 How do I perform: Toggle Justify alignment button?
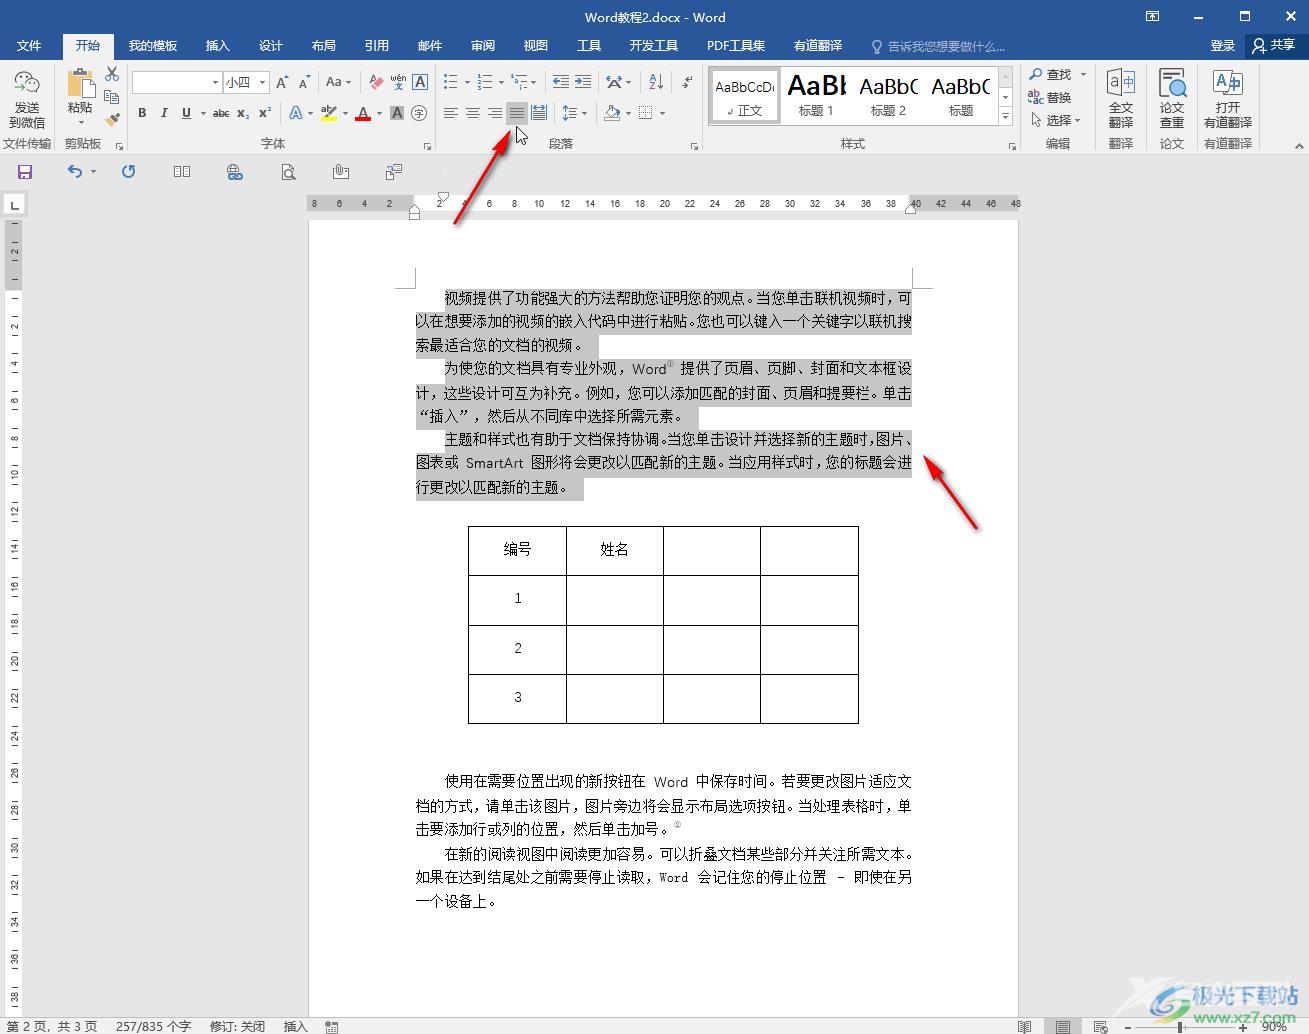point(517,113)
